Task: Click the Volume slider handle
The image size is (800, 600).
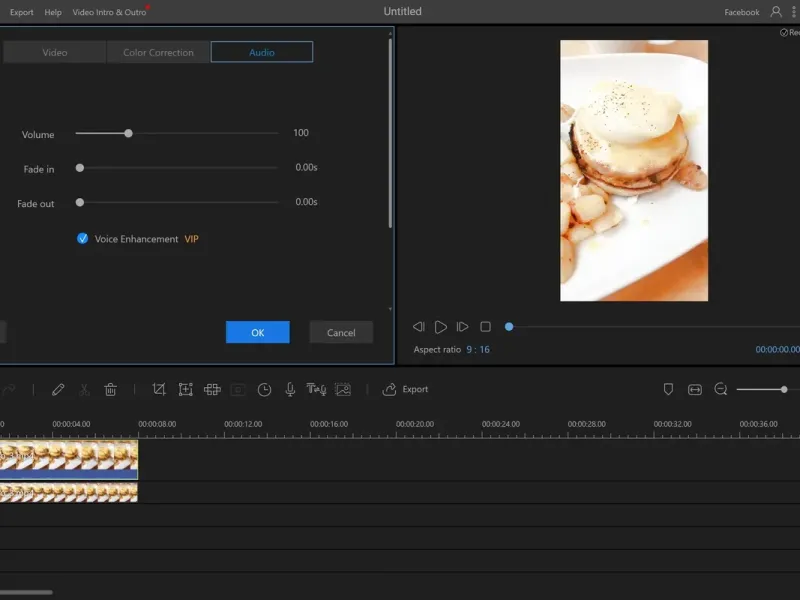Action: pyautogui.click(x=128, y=133)
